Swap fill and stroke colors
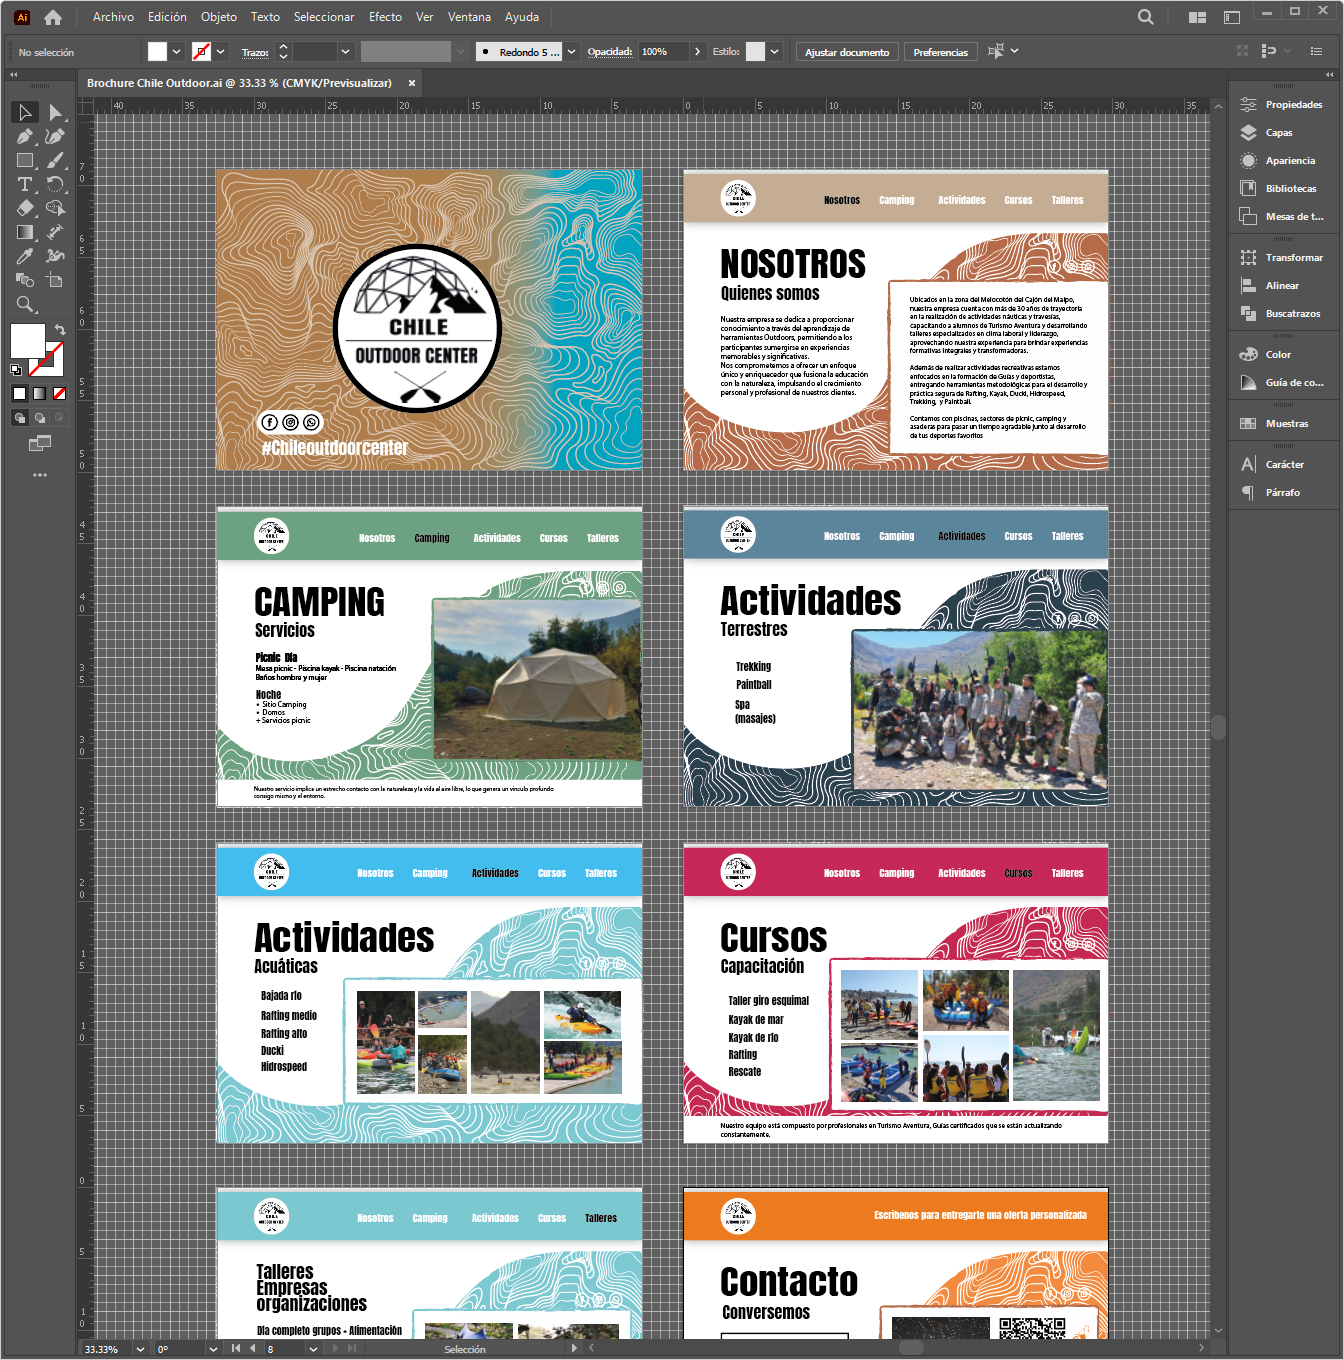1344x1360 pixels. (60, 330)
